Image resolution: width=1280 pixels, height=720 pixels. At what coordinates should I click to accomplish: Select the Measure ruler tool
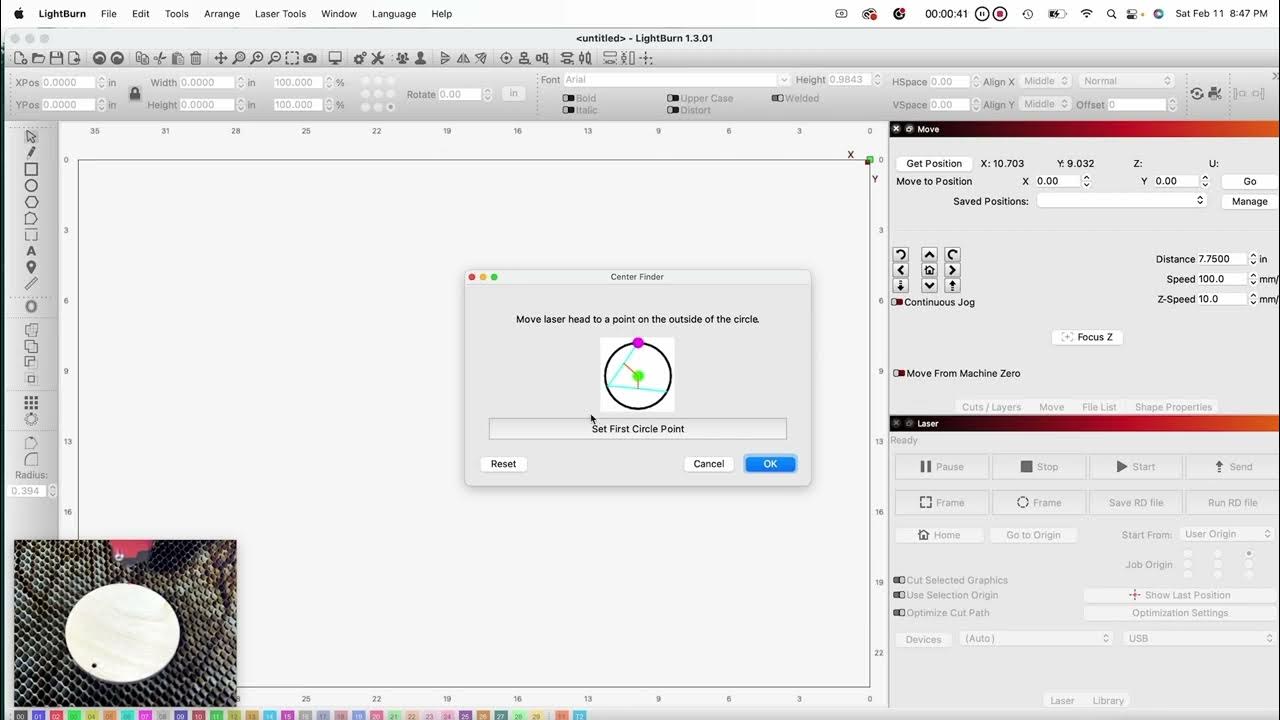coord(31,284)
